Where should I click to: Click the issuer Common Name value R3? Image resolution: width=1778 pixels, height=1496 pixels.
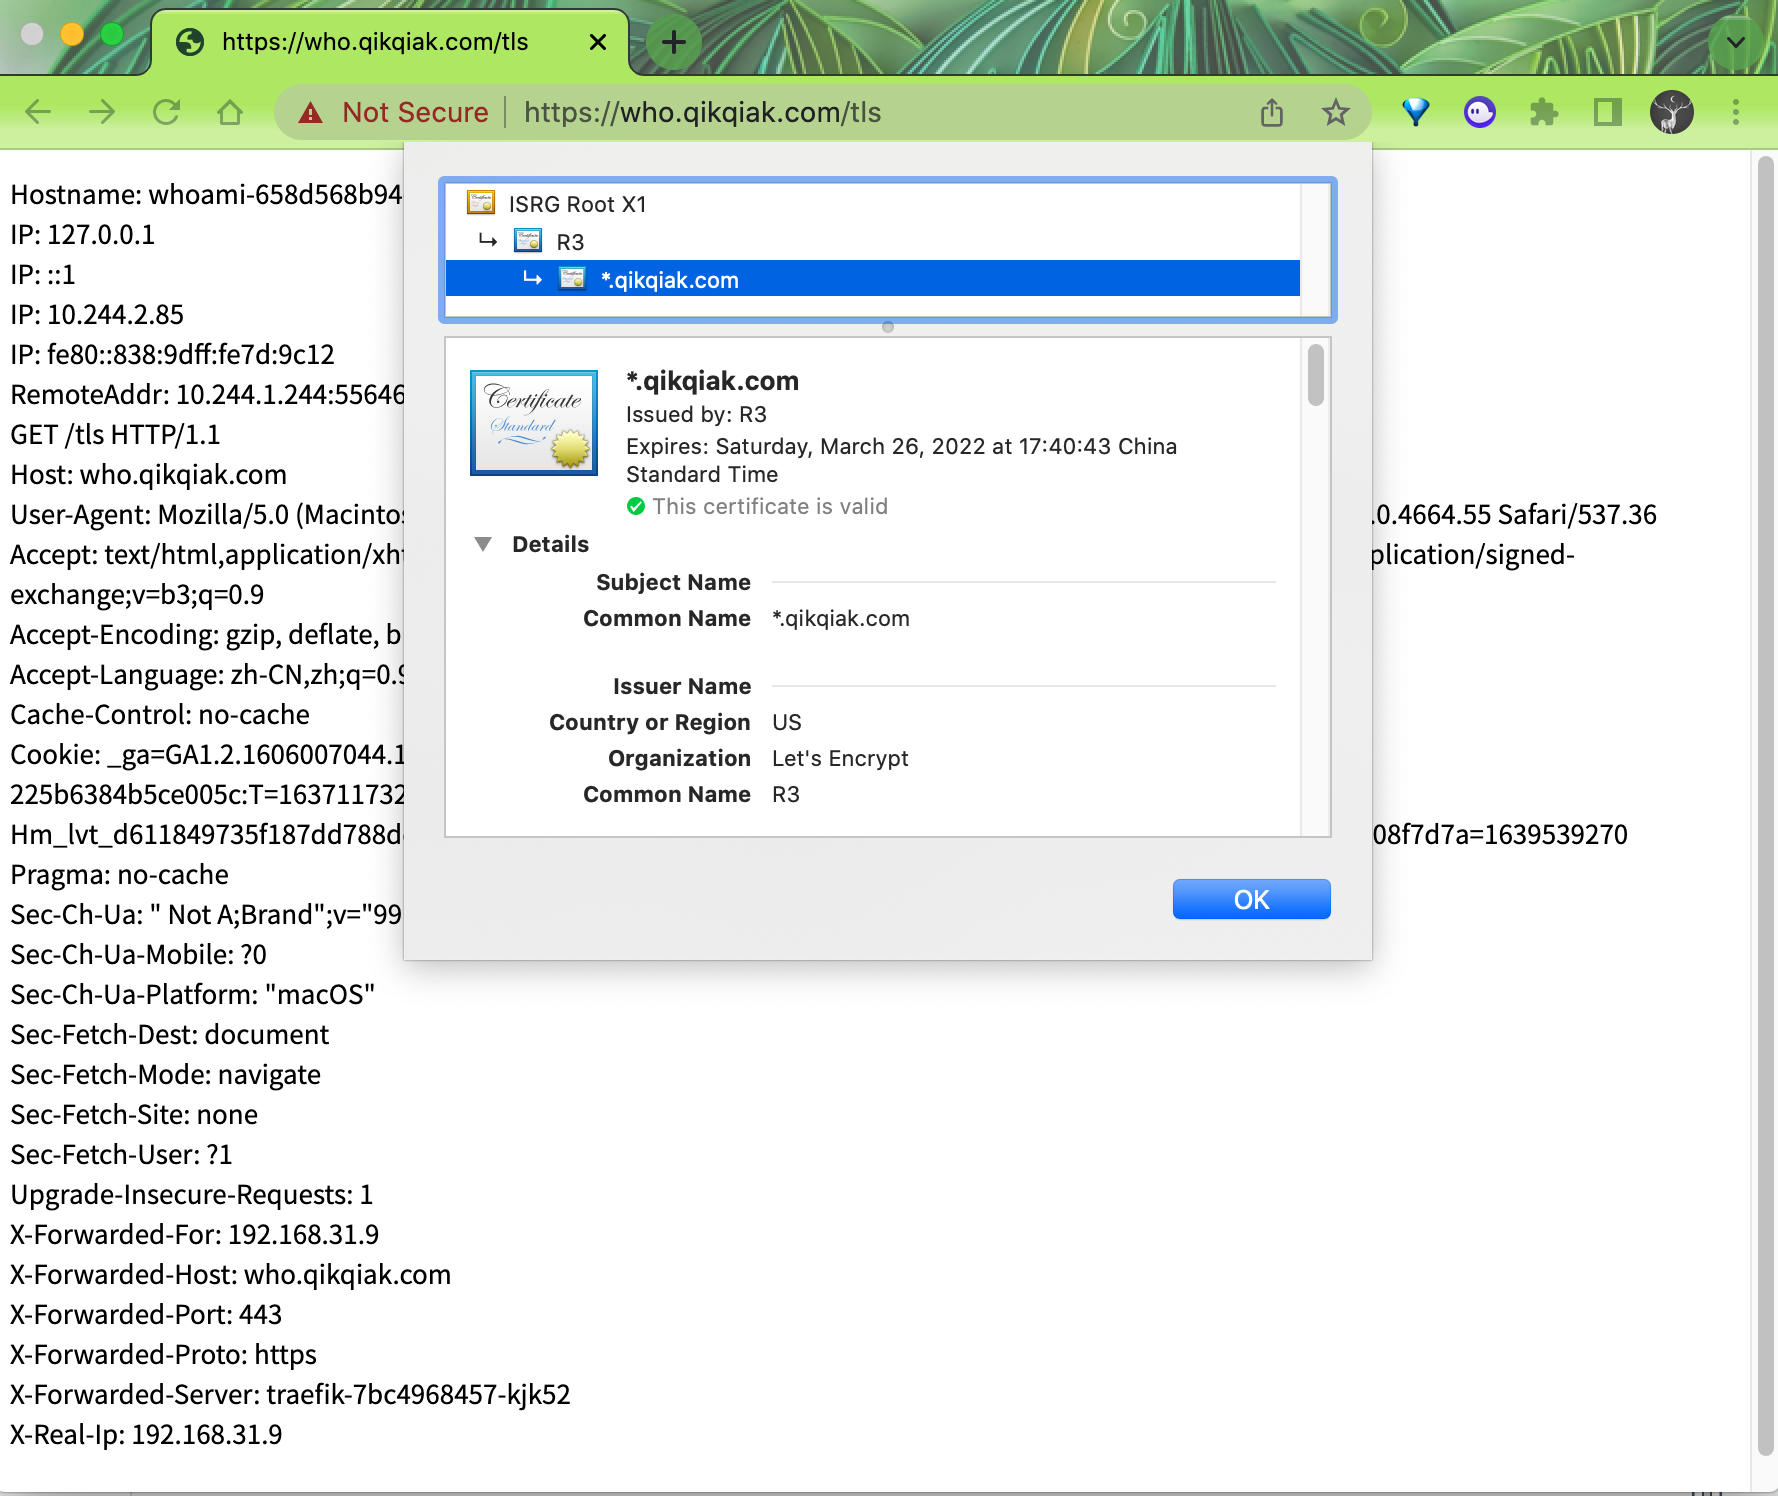[x=786, y=794]
